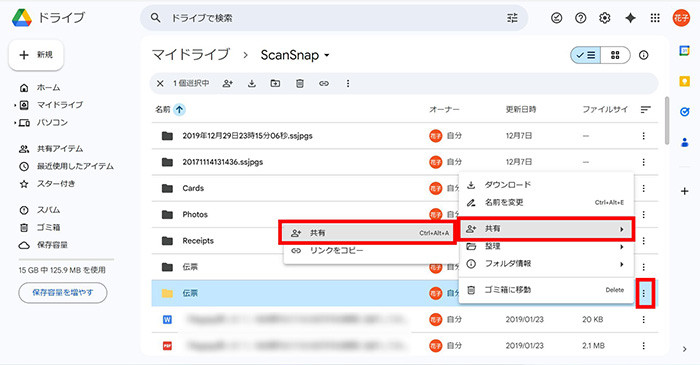
Task: Open ScanSnap folder dropdown
Action: point(327,55)
